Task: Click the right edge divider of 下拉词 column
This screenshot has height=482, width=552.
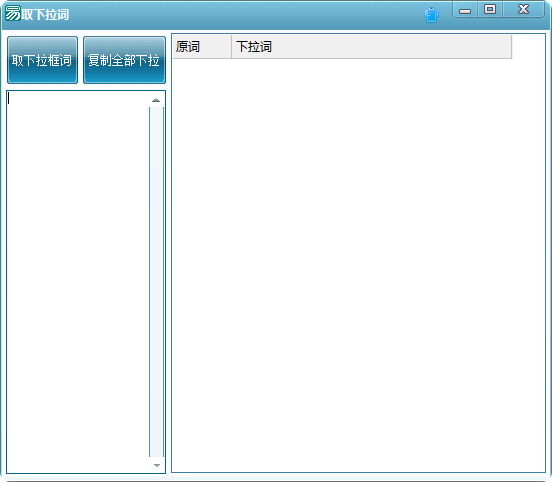Action: tap(512, 46)
